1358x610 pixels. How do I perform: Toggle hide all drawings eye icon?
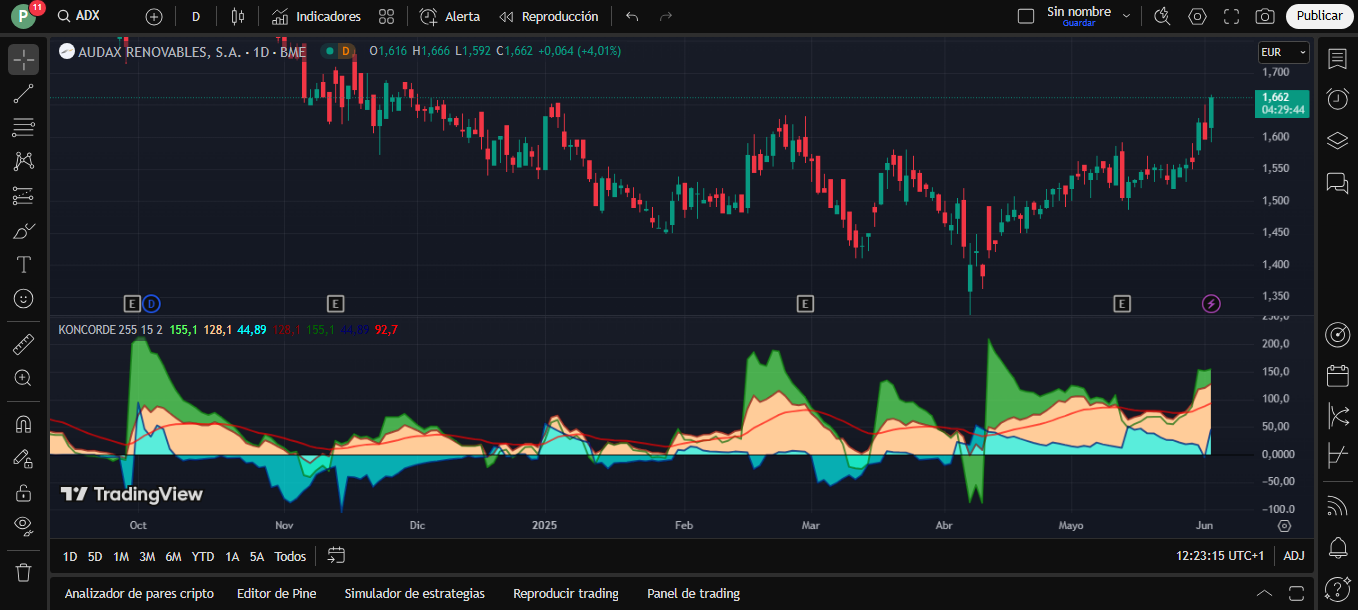click(x=24, y=525)
